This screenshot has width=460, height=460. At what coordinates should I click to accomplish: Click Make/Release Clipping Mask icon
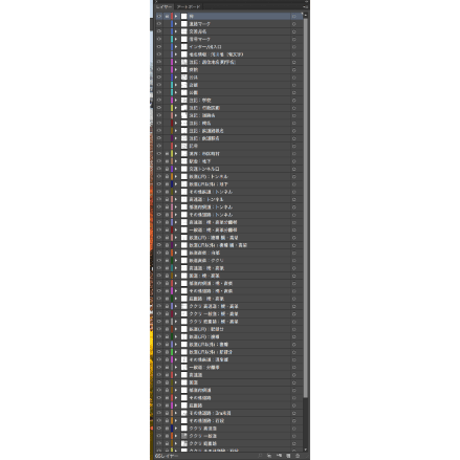click(x=269, y=456)
